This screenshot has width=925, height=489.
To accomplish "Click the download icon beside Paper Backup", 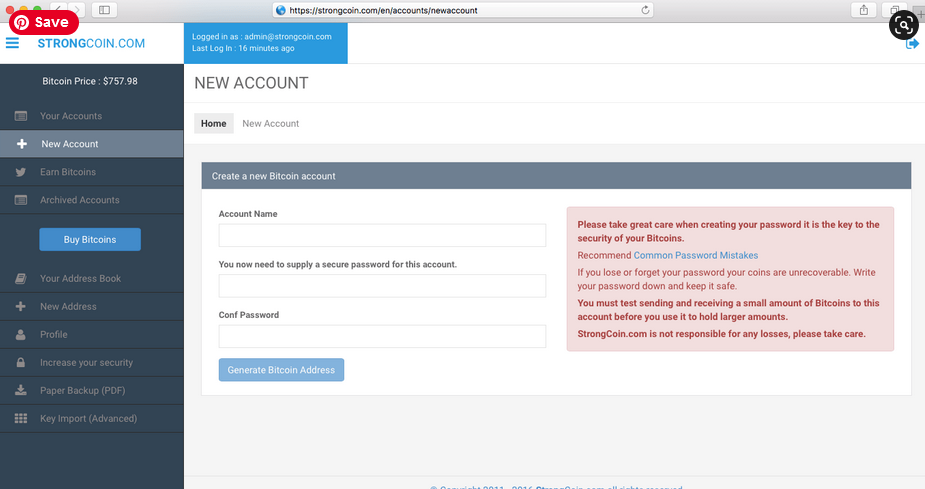I will (21, 390).
